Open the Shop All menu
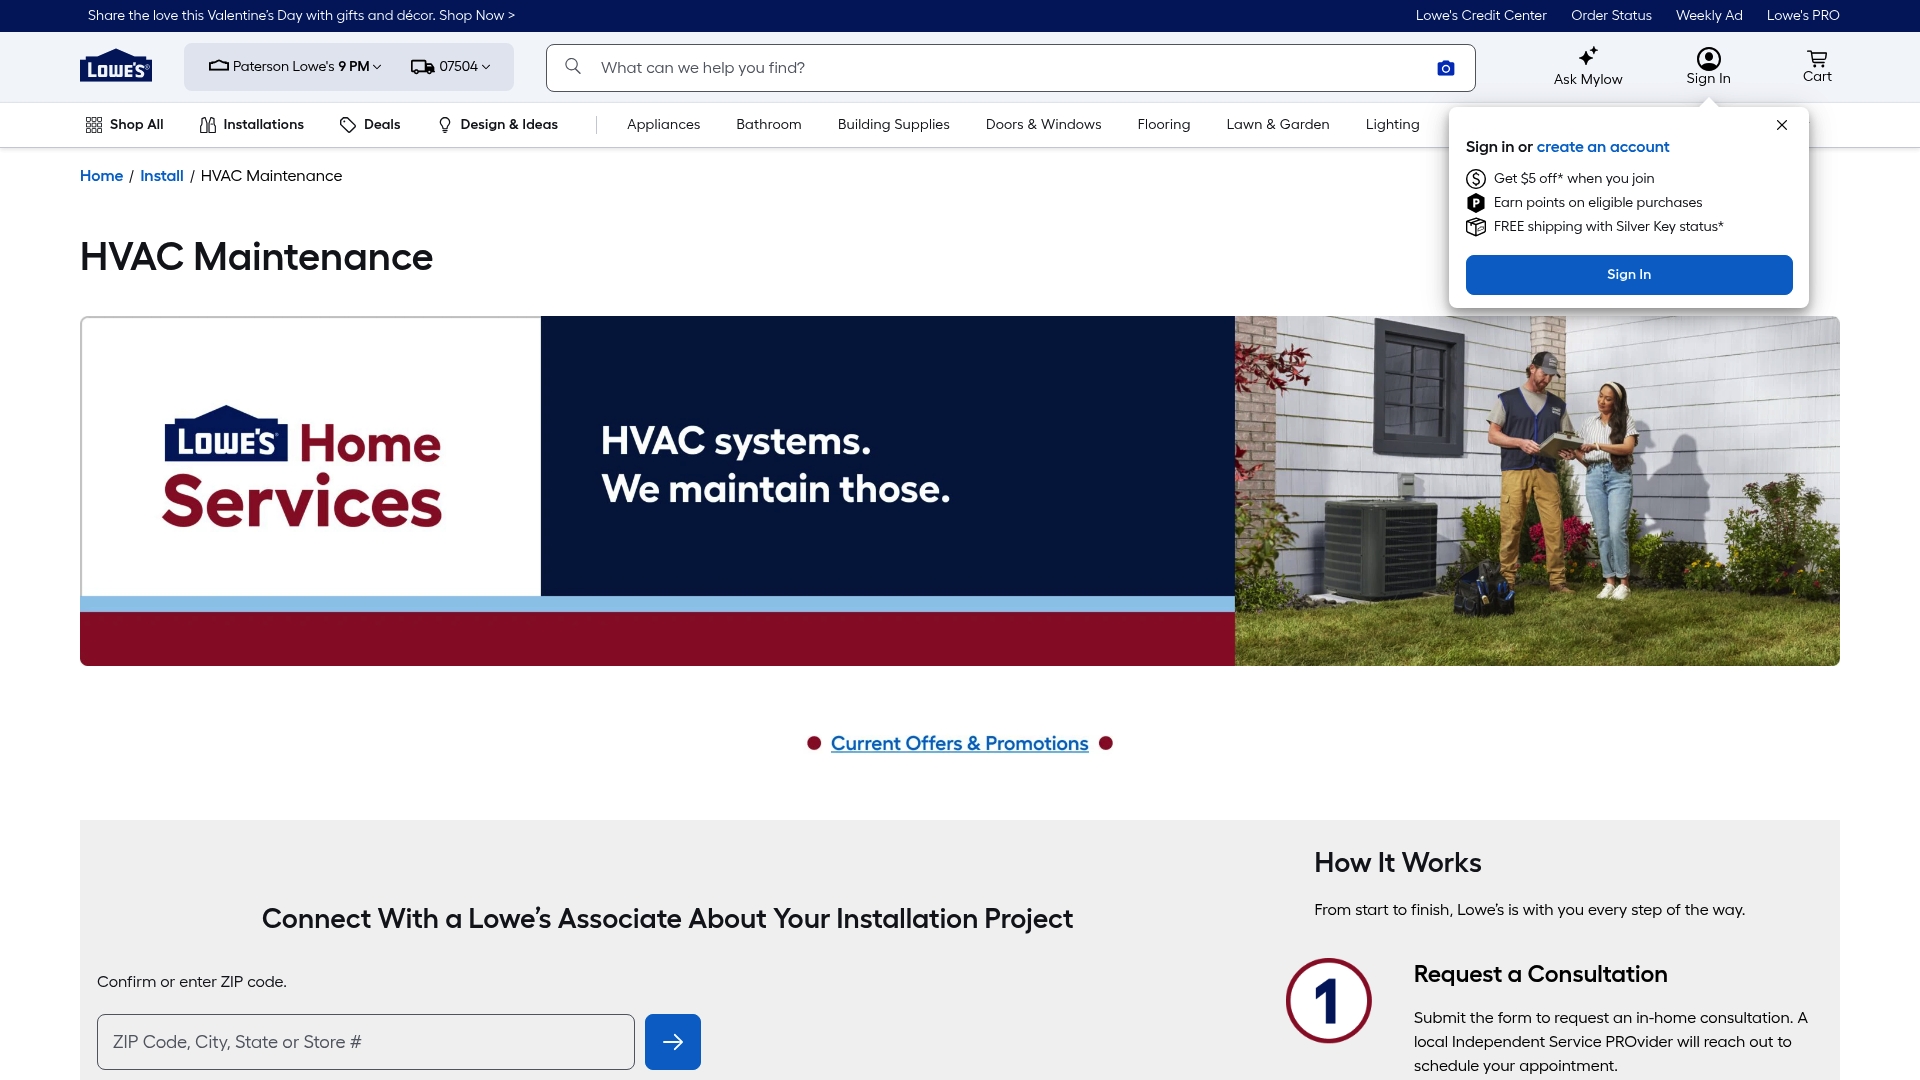This screenshot has width=1920, height=1080. [124, 125]
